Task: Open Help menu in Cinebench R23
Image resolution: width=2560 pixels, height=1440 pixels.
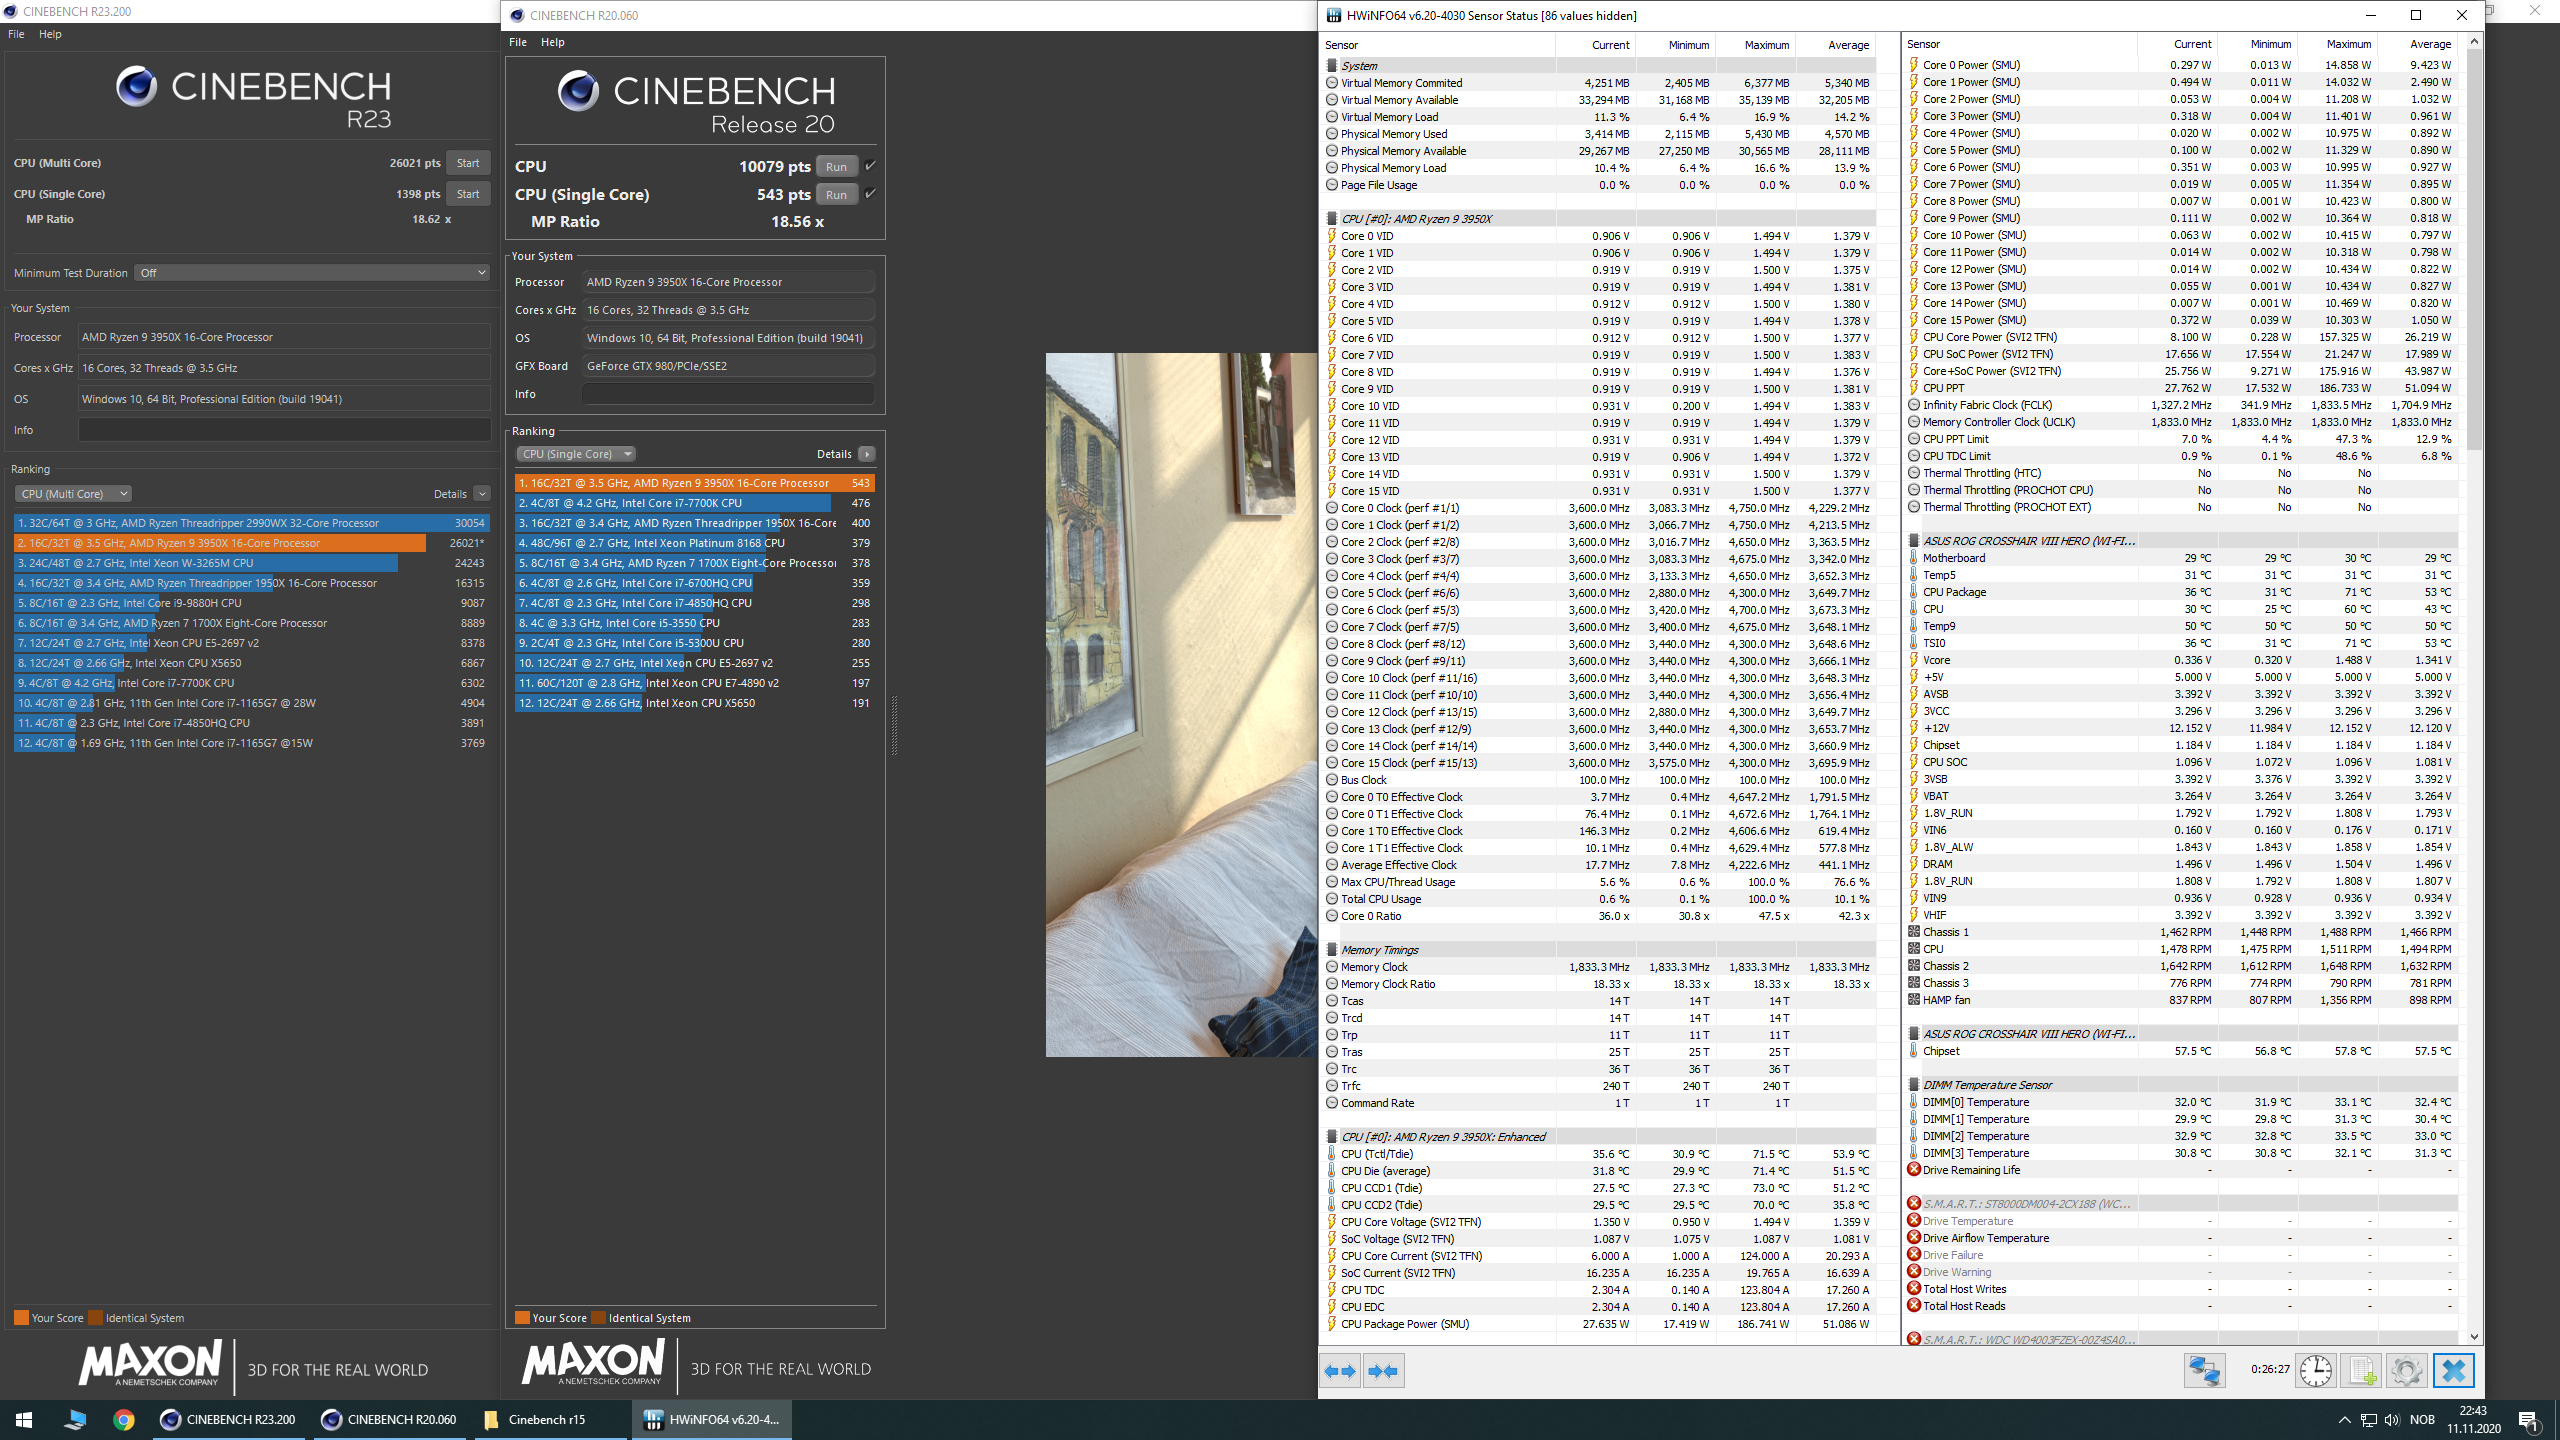Action: pyautogui.click(x=50, y=34)
